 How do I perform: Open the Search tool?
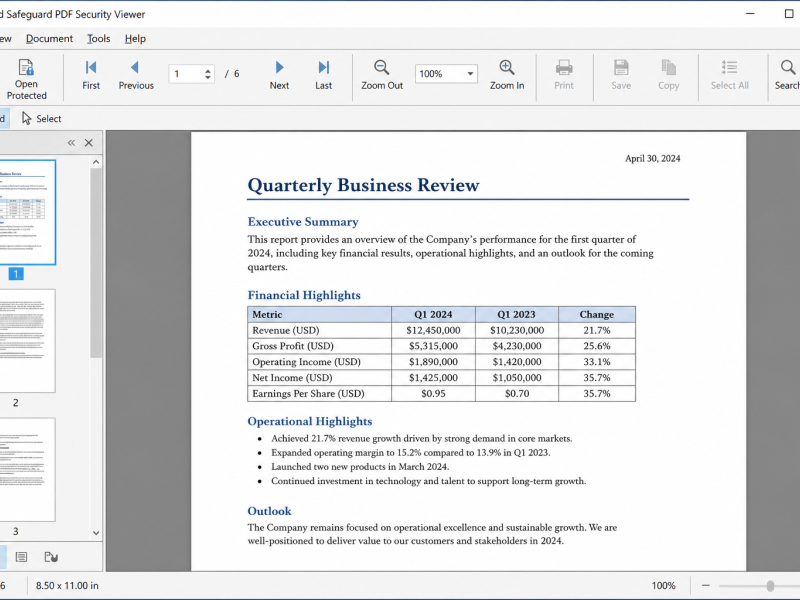click(x=787, y=74)
